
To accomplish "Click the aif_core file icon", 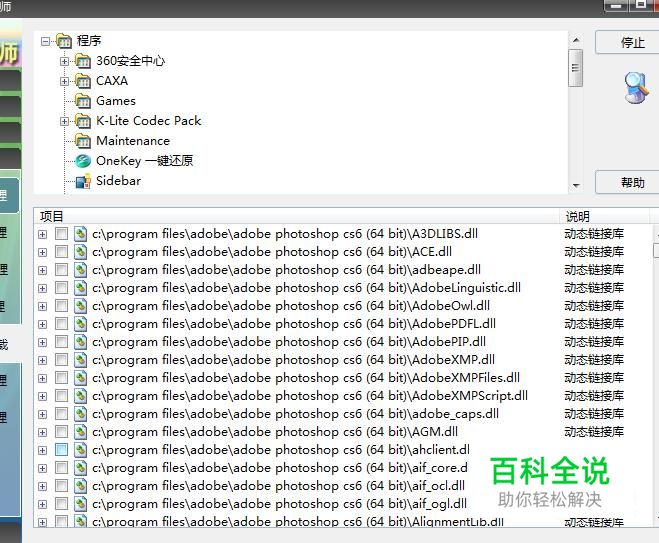I will point(80,468).
